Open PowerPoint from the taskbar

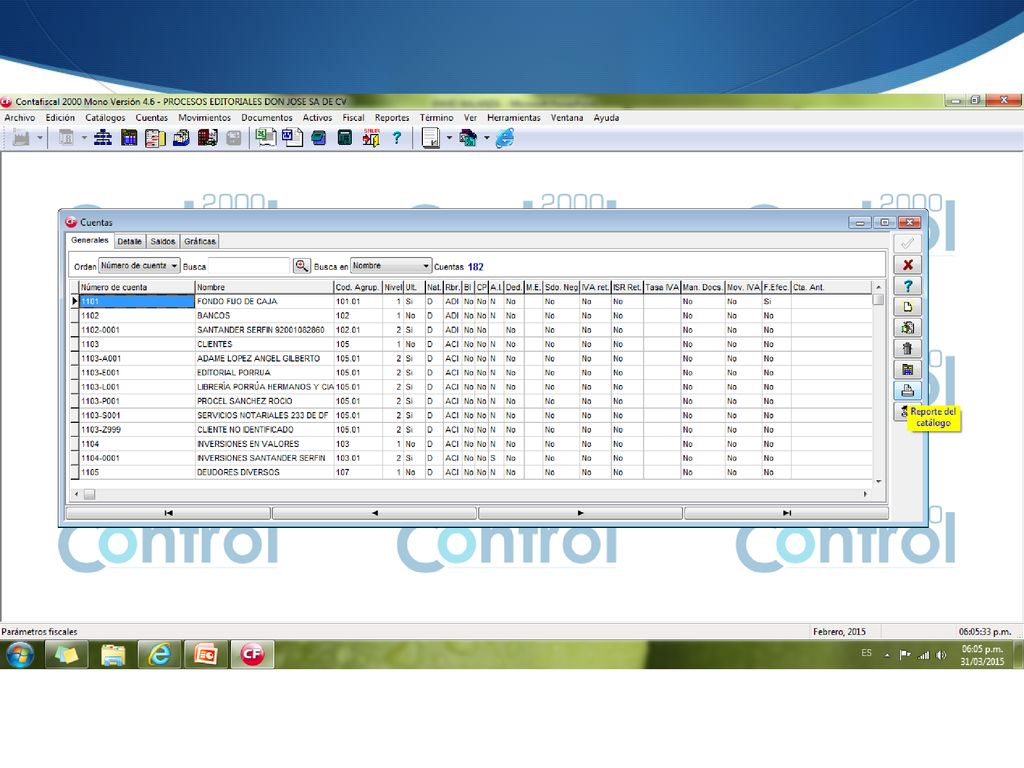pos(205,654)
